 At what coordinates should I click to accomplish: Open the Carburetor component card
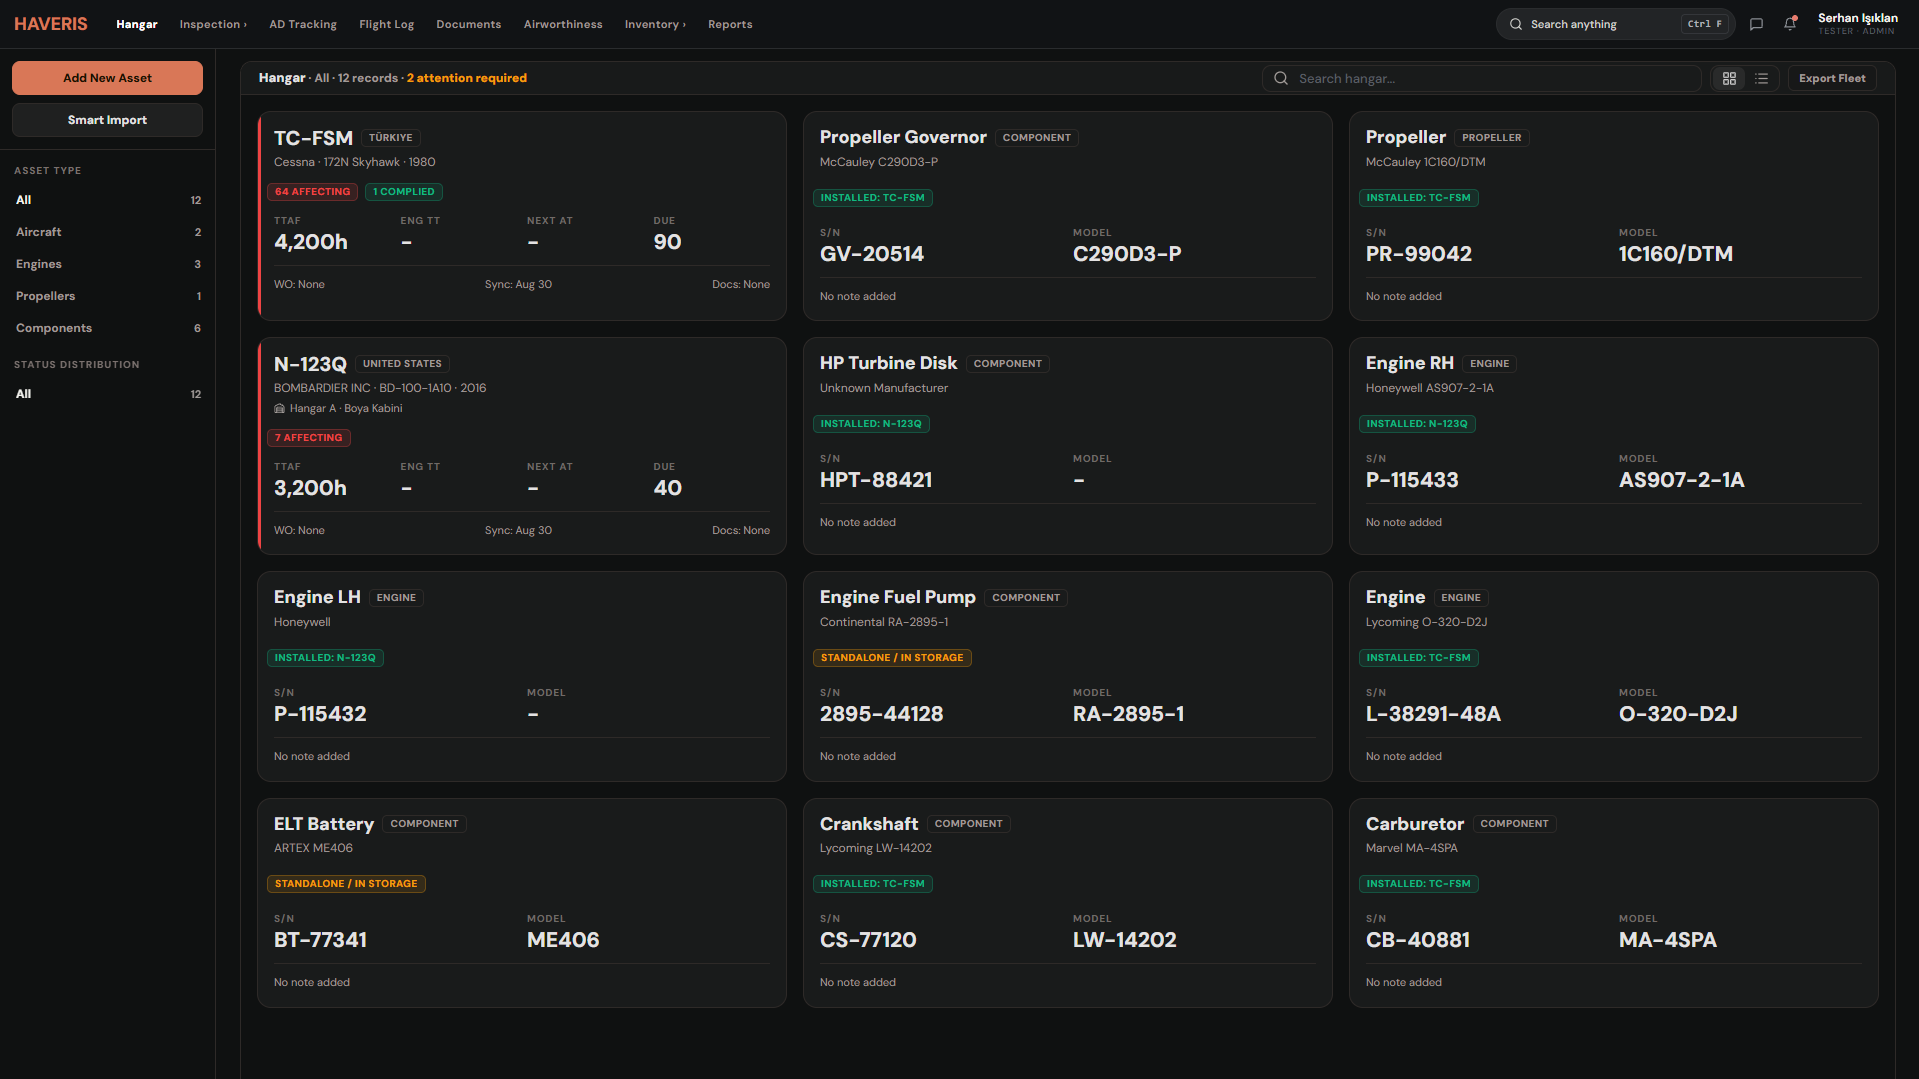tap(1614, 902)
